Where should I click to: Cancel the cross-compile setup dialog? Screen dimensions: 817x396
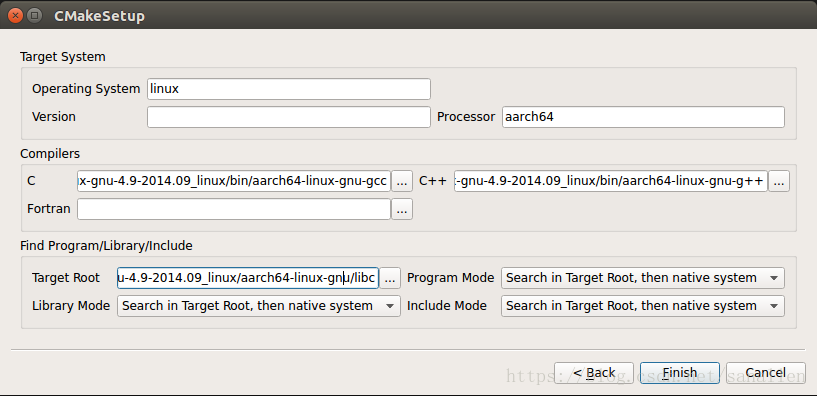click(765, 373)
